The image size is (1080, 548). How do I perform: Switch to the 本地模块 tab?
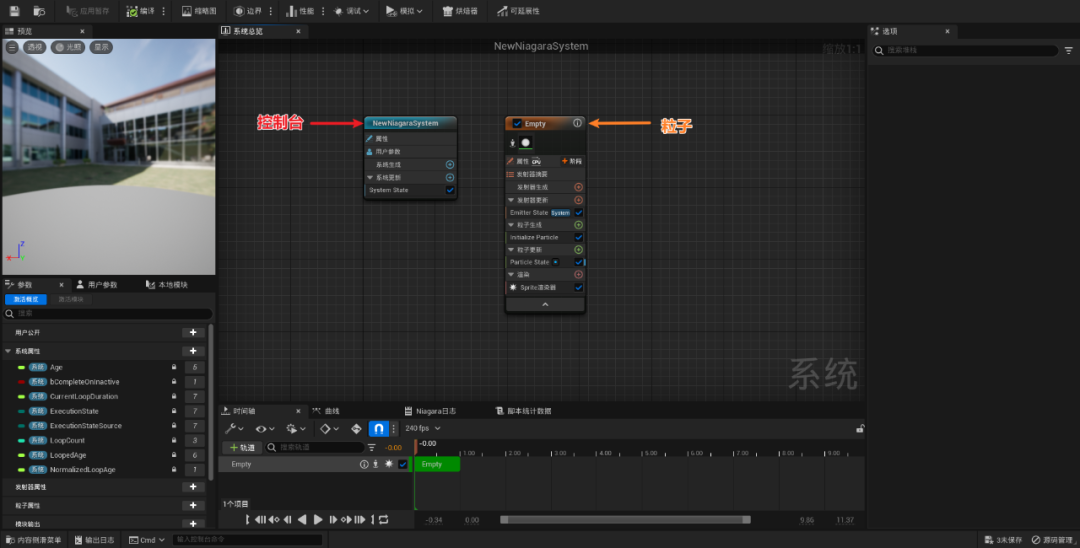[167, 284]
